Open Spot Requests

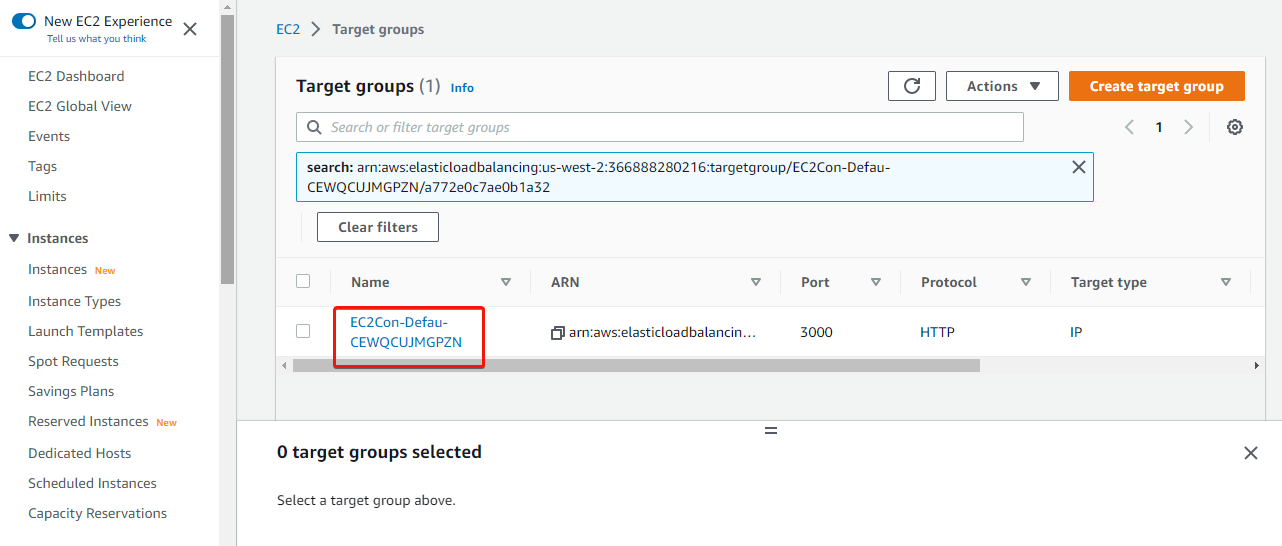pyautogui.click(x=73, y=361)
